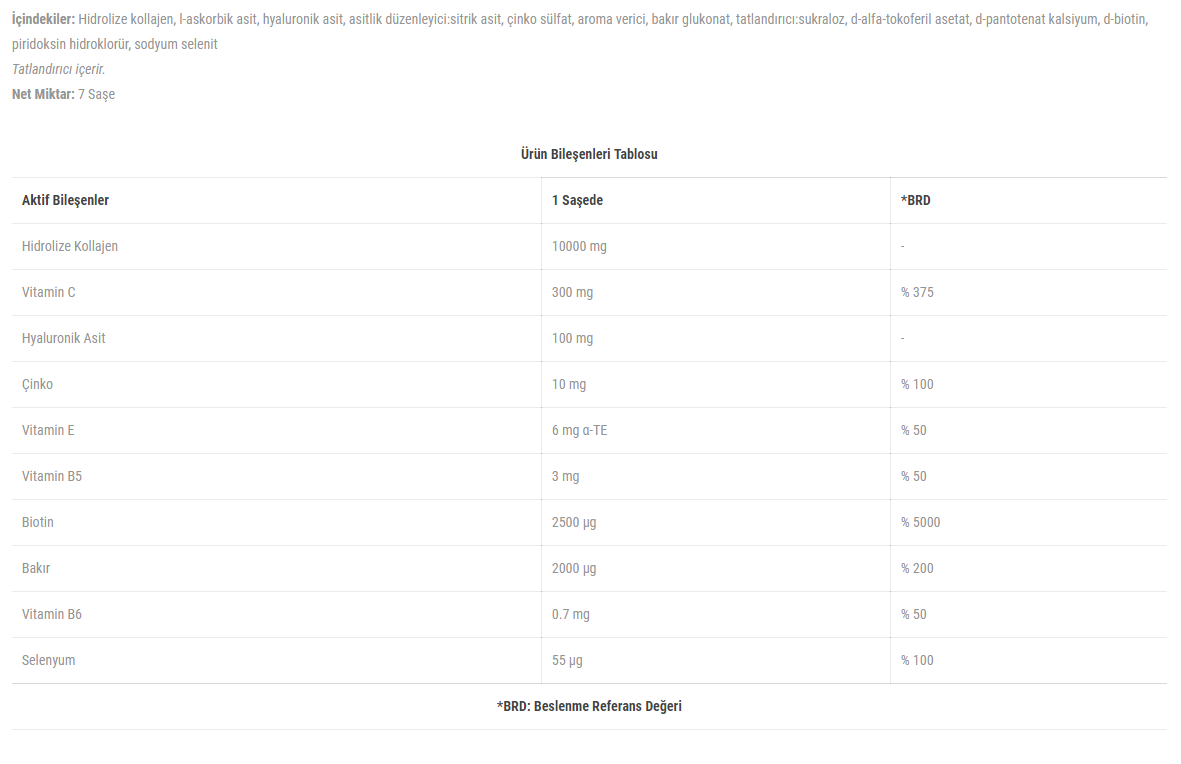Select the 'Hidrolize Kollajen' row label
The width and height of the screenshot is (1181, 764).
[70, 246]
